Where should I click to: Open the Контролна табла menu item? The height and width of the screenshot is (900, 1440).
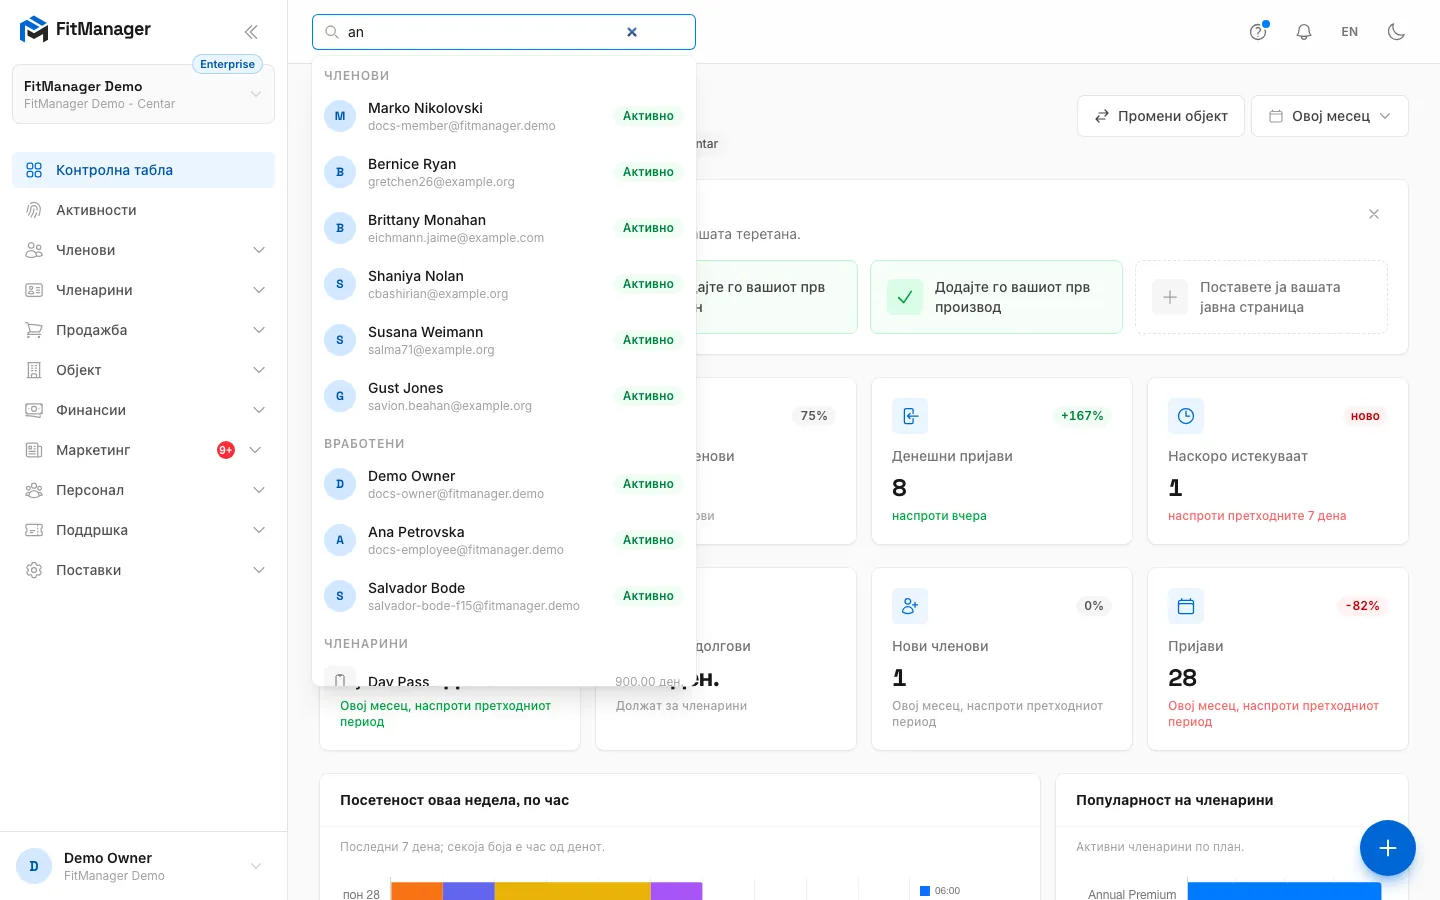click(143, 170)
